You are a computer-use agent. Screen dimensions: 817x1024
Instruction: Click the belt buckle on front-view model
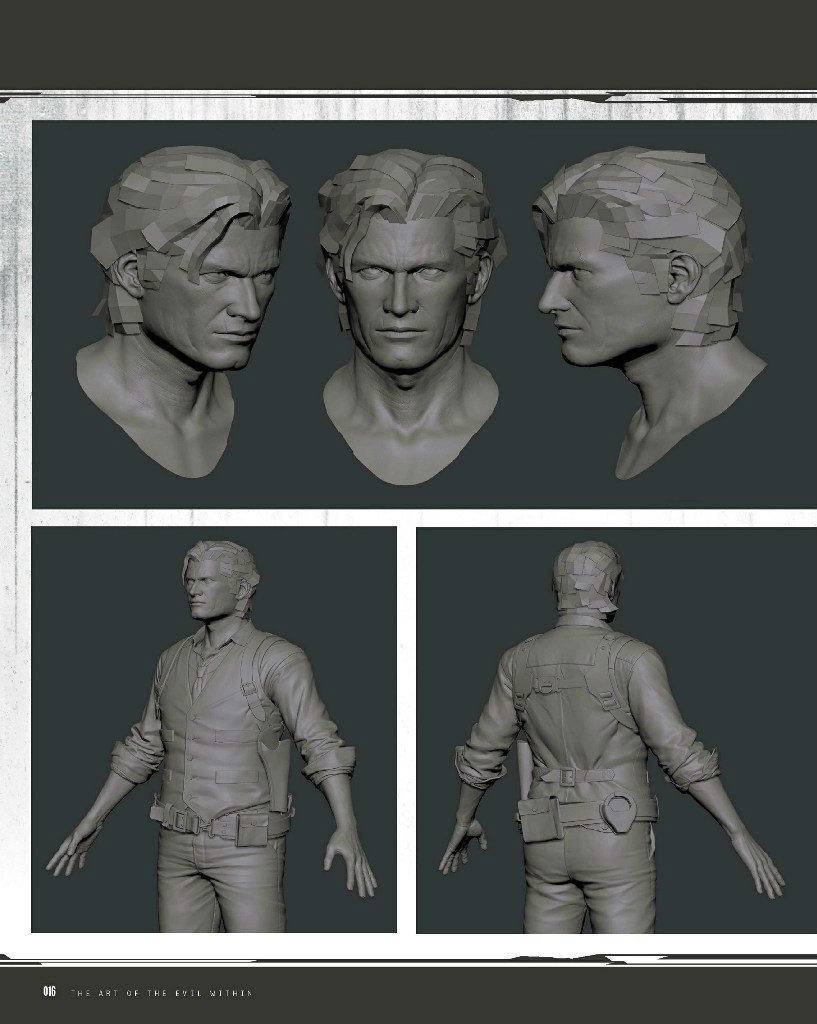point(184,821)
